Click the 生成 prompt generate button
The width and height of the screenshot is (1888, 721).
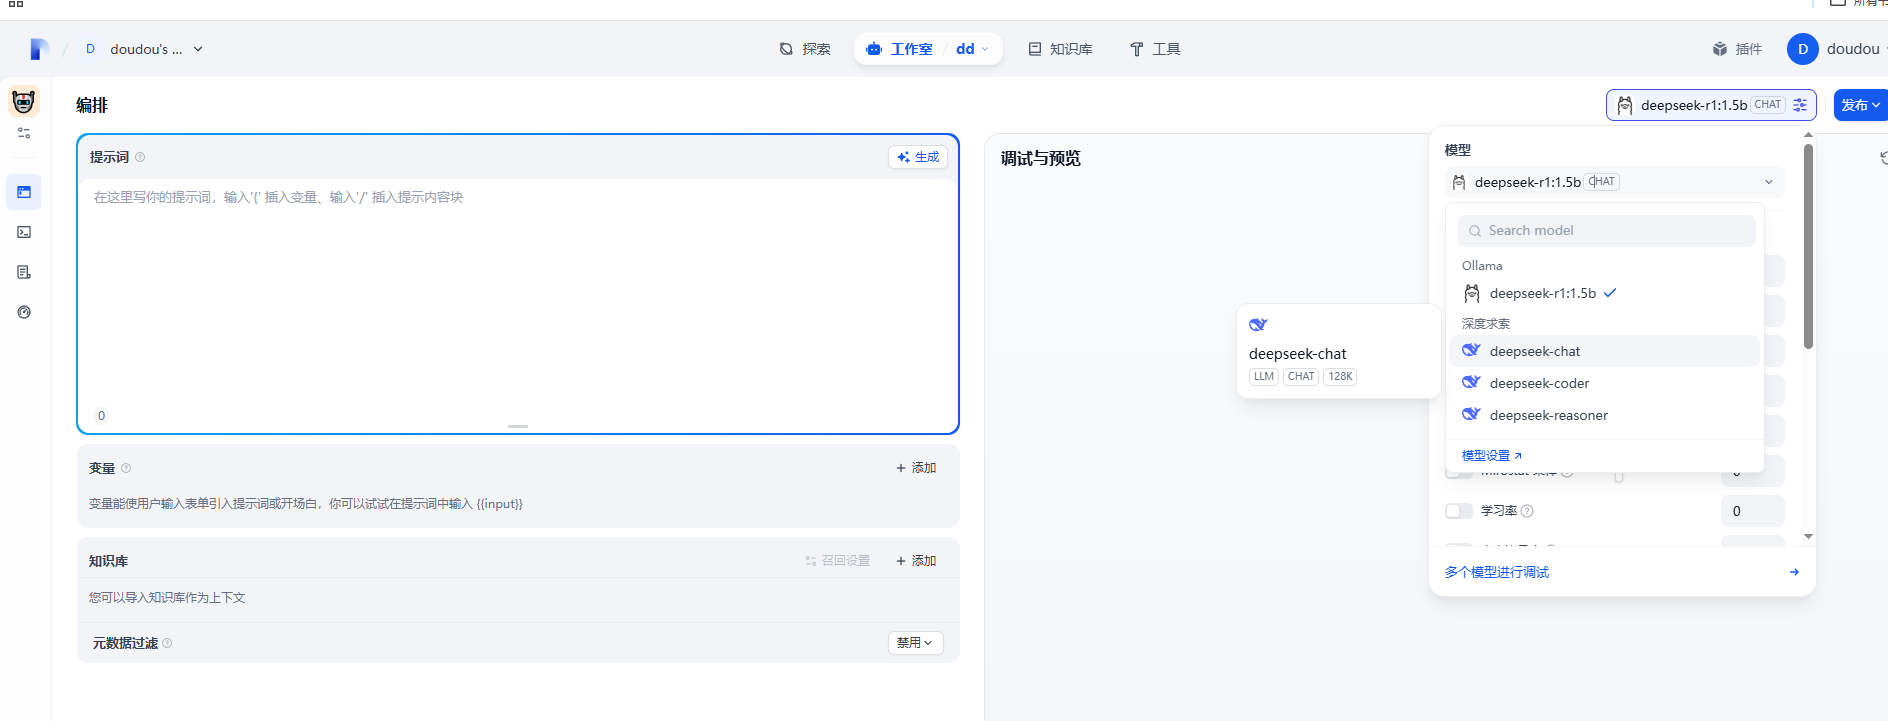(918, 157)
